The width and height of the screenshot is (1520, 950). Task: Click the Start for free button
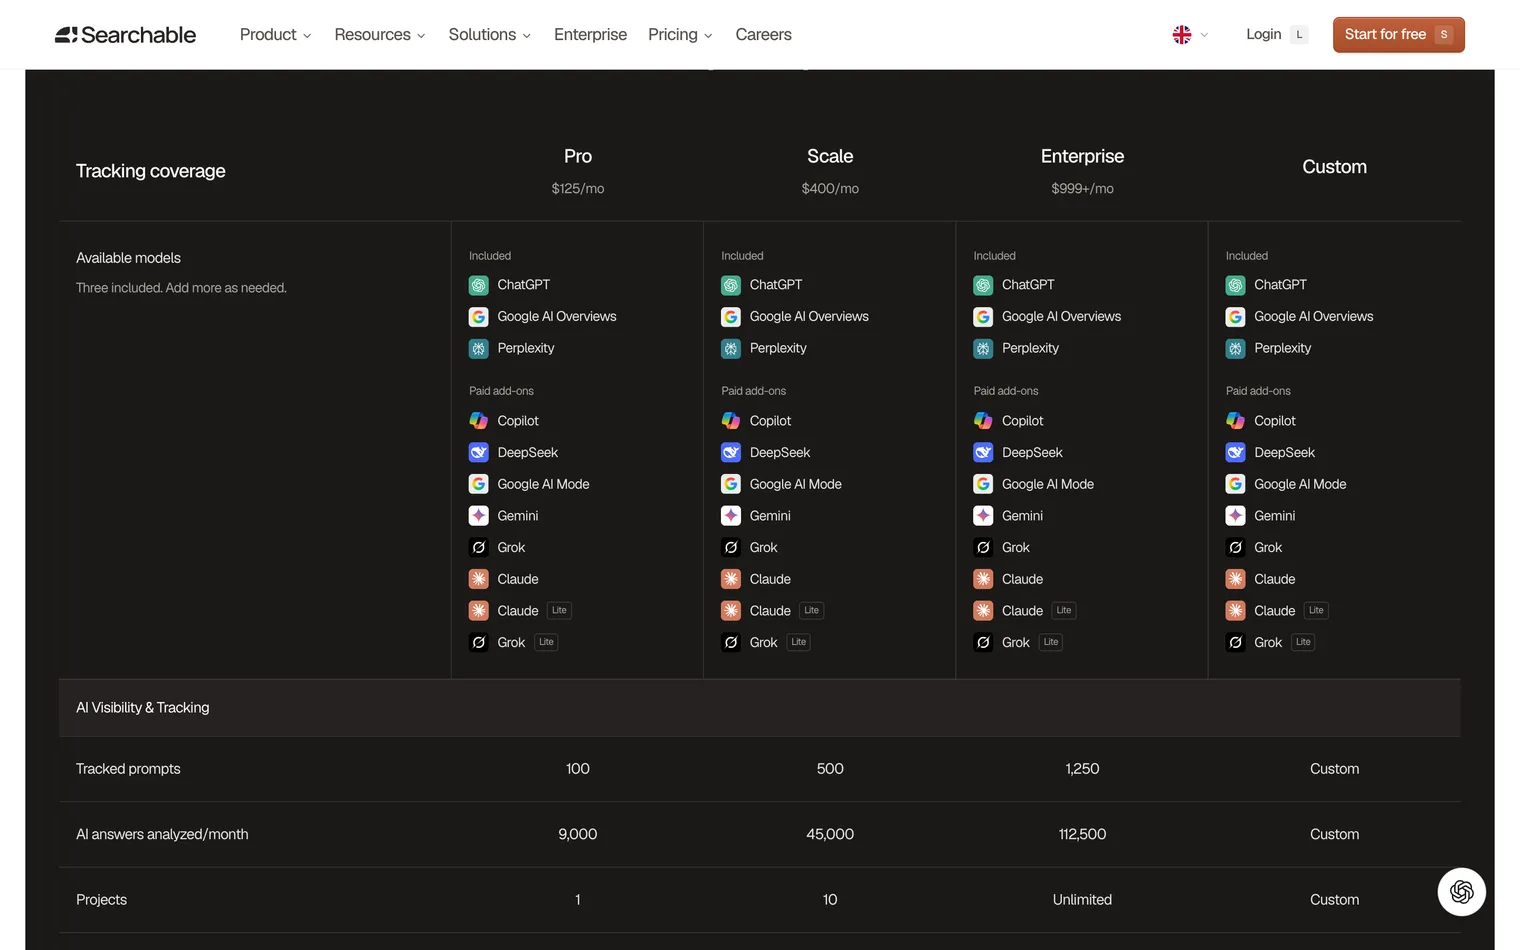pos(1398,34)
